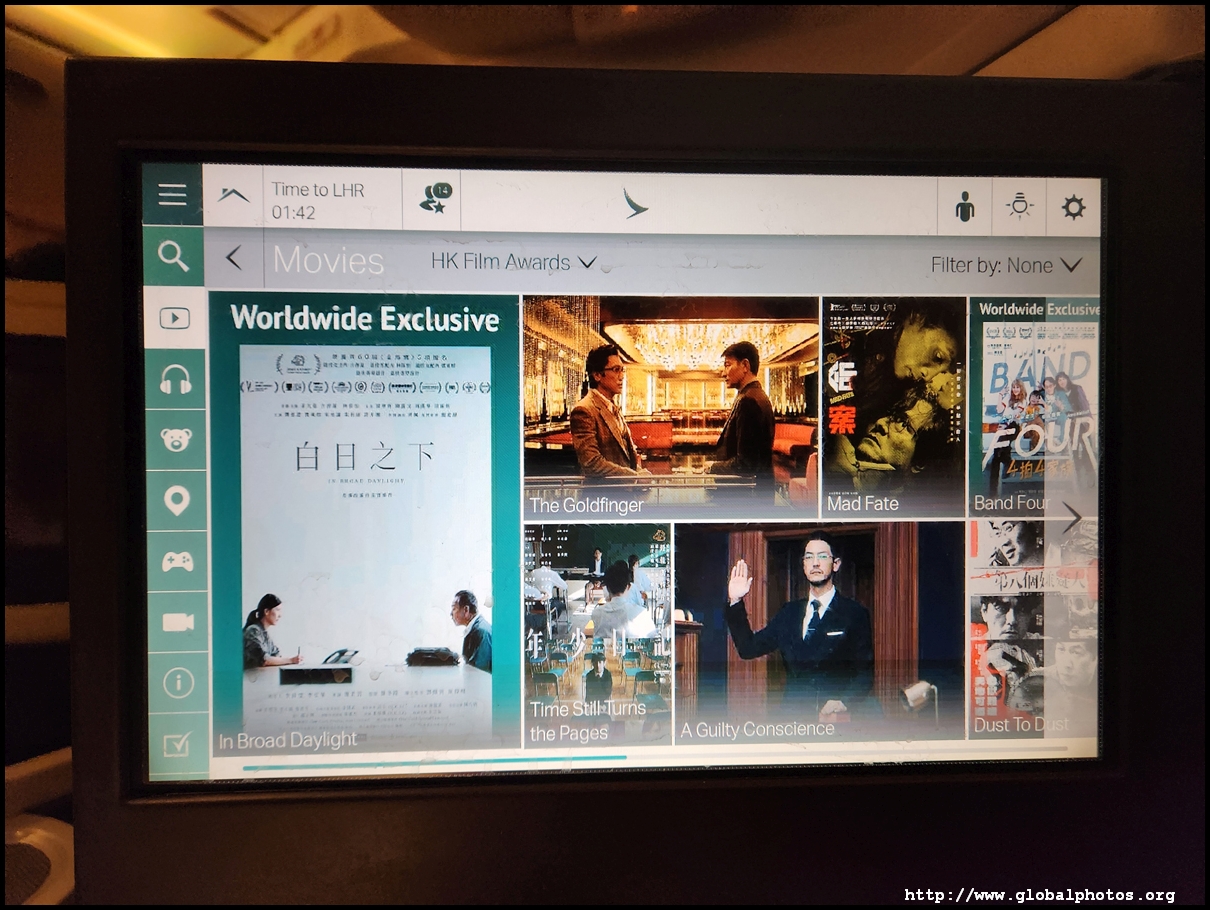The image size is (1210, 910).
Task: Check the Time to LHR display
Action: 318,200
